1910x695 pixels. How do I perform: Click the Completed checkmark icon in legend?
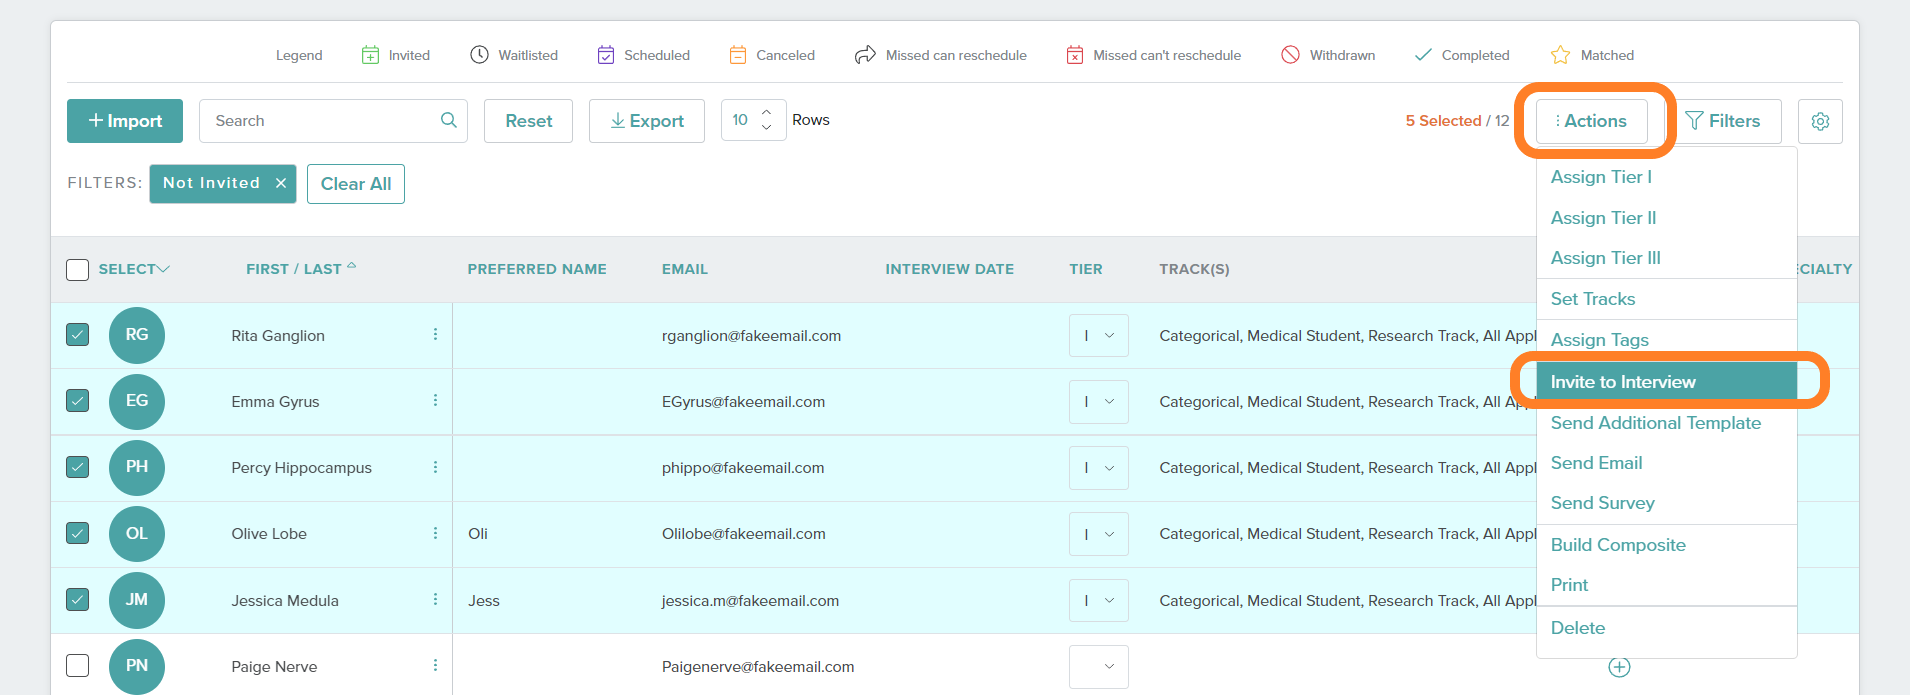1423,55
